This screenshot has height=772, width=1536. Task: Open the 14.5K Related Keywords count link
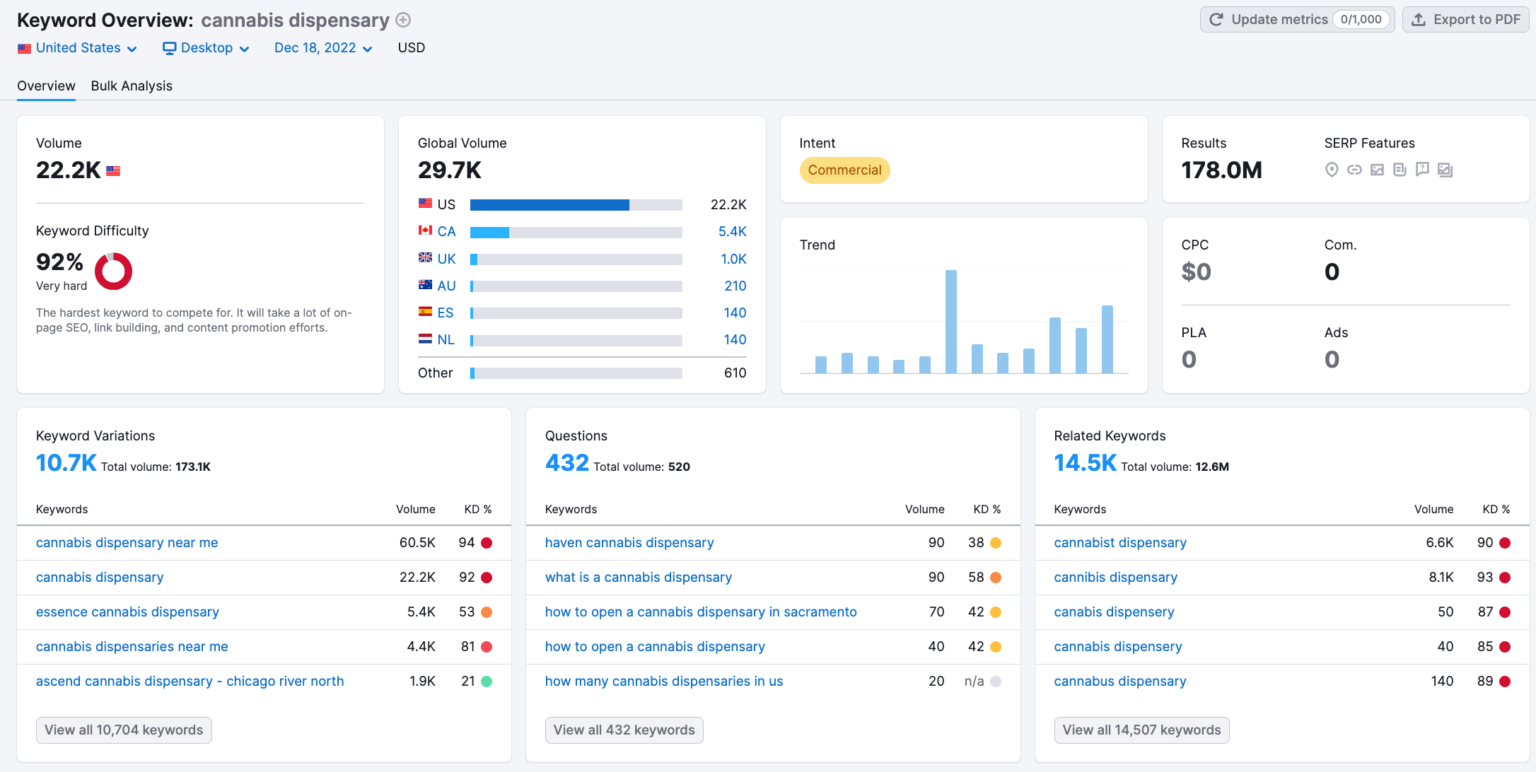coord(1085,463)
